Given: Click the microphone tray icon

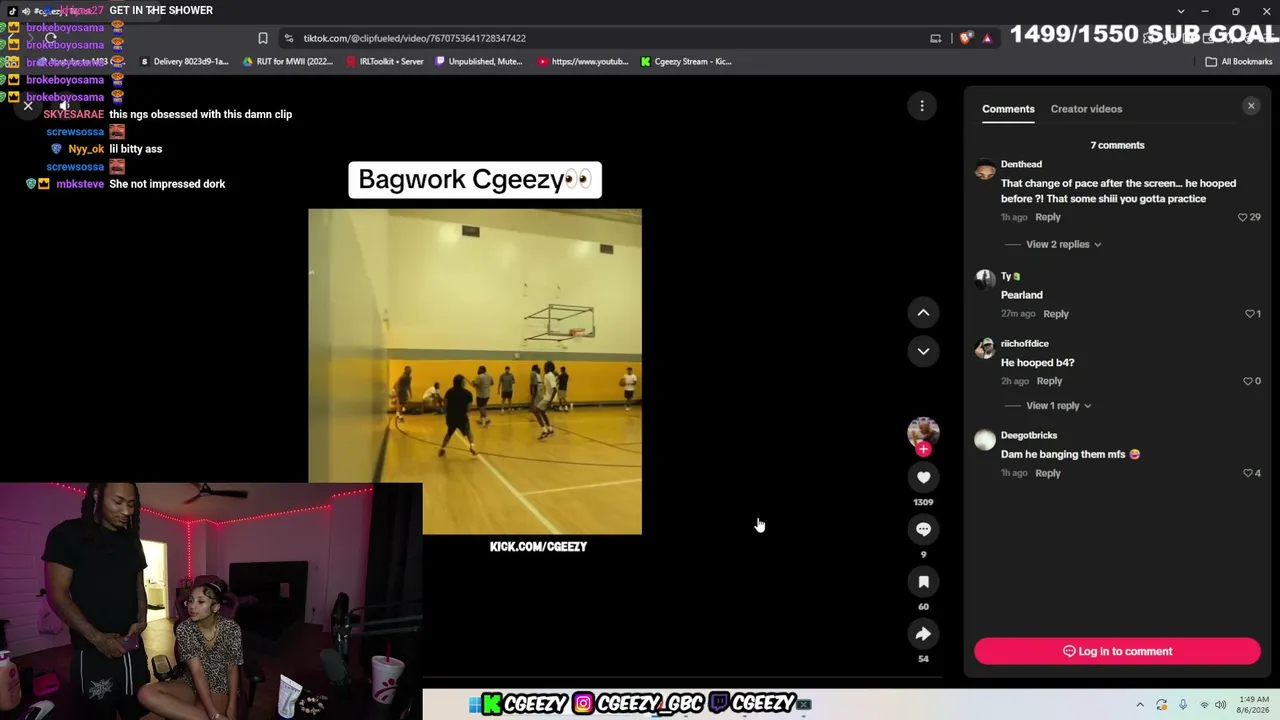Looking at the screenshot, I should click(1183, 705).
